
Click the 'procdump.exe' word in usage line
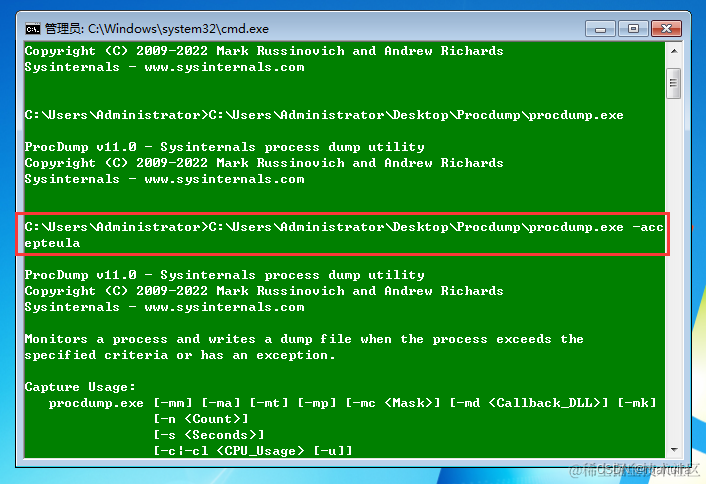[96, 403]
